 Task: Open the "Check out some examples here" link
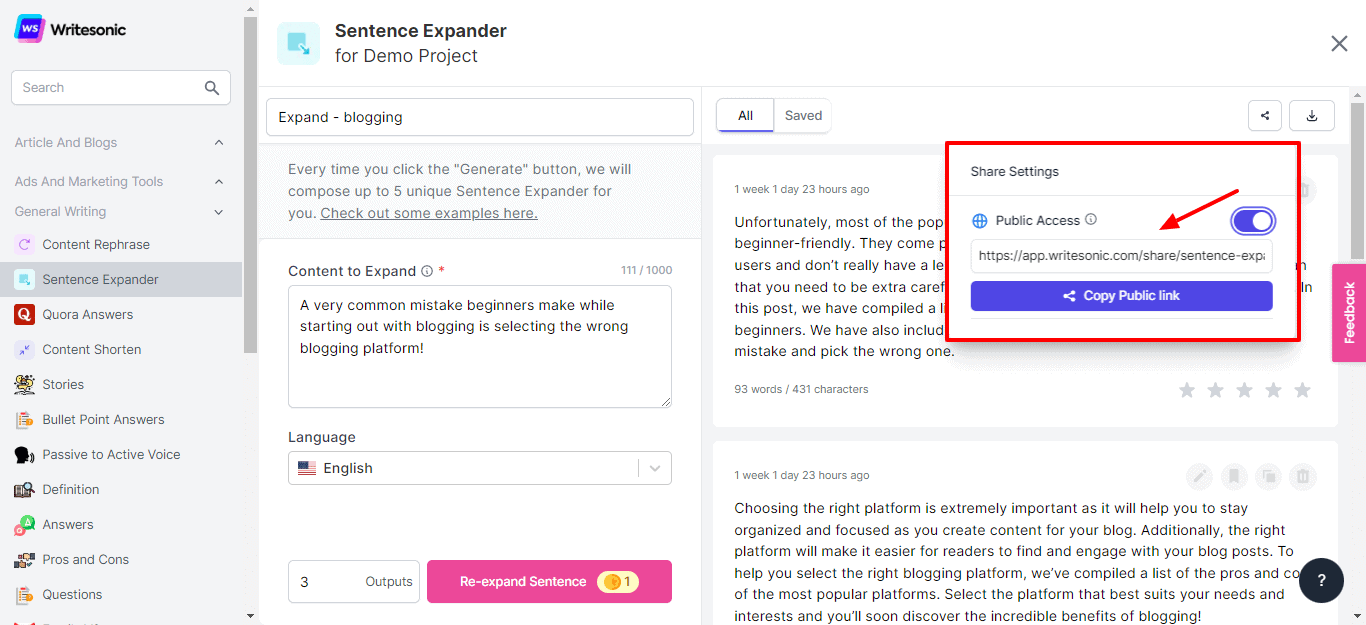click(x=428, y=213)
